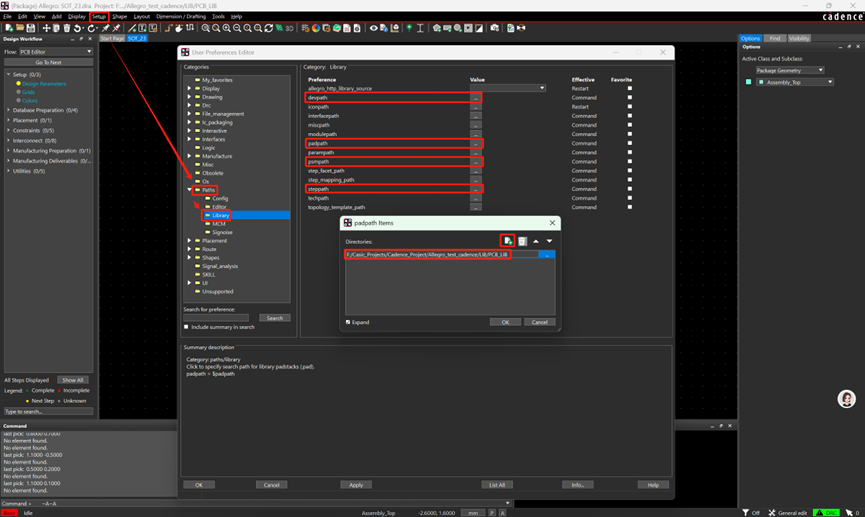This screenshot has height=517, width=865.
Task: Click the Go To Next workflow button
Action: point(49,62)
